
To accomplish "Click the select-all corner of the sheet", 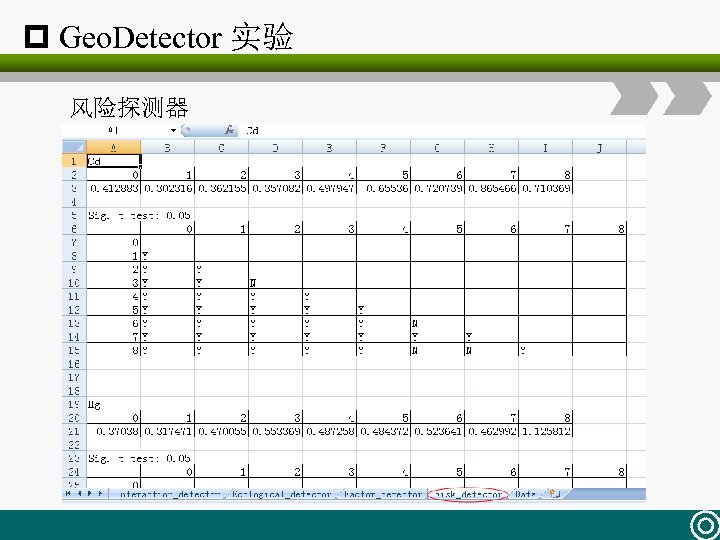I will coord(74,147).
